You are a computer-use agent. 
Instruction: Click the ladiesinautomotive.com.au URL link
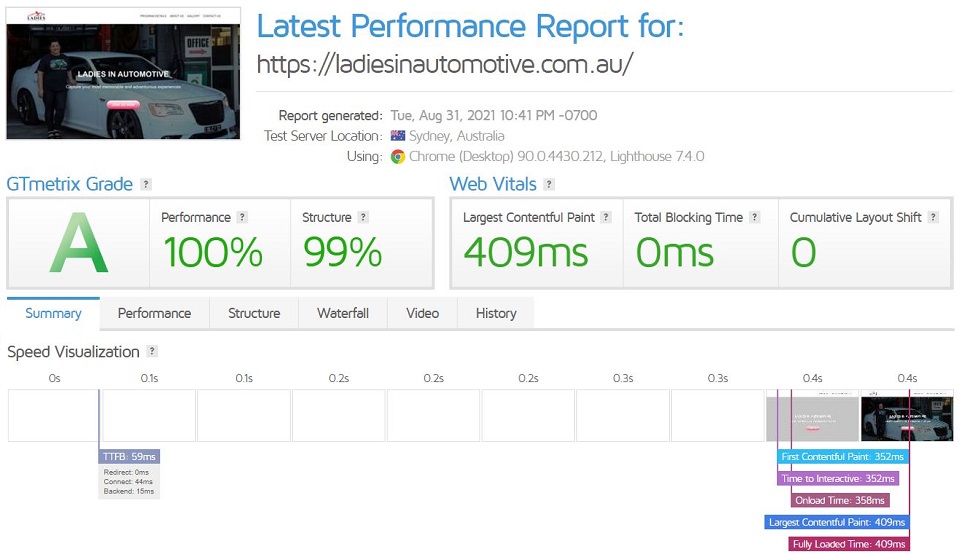click(x=445, y=64)
